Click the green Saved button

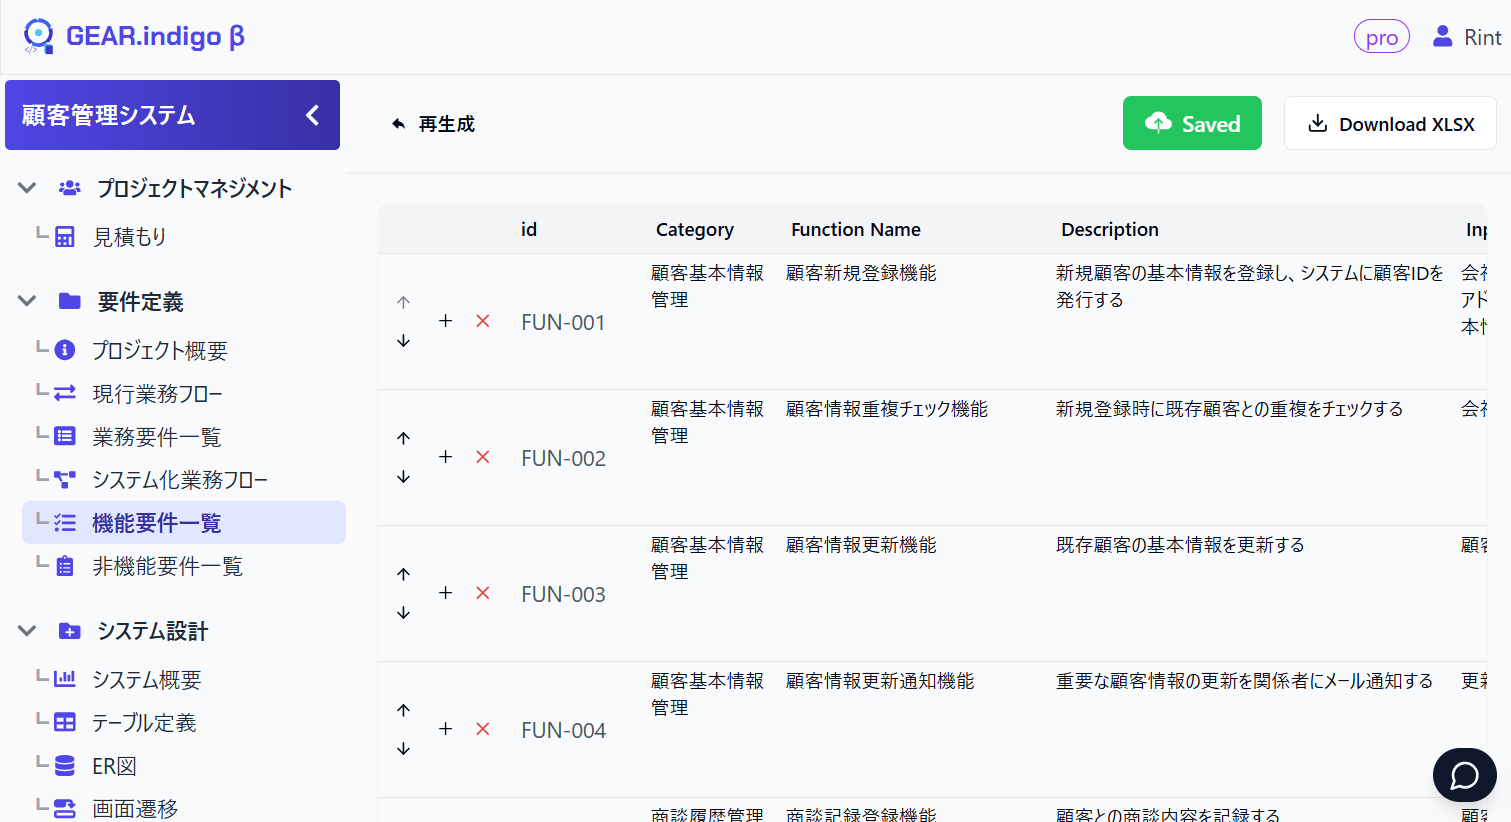click(1192, 124)
